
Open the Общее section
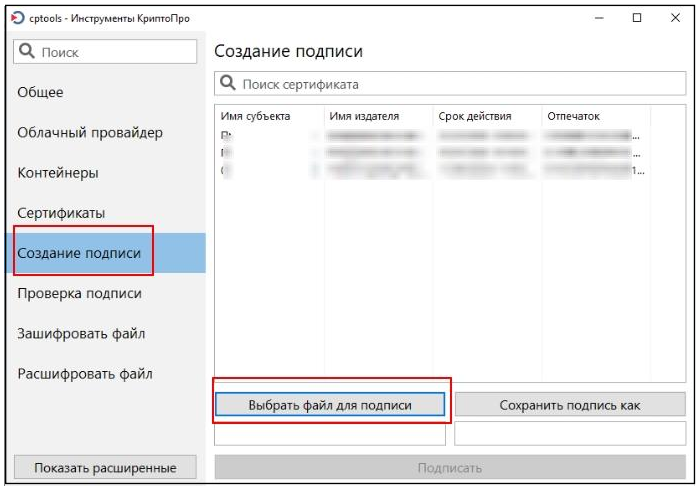click(x=40, y=92)
